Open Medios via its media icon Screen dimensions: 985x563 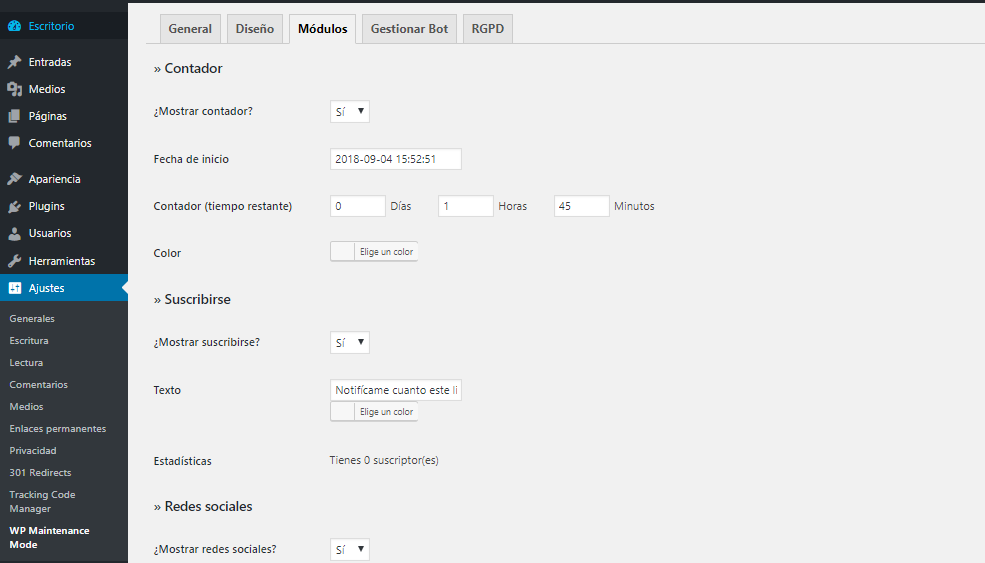14,89
